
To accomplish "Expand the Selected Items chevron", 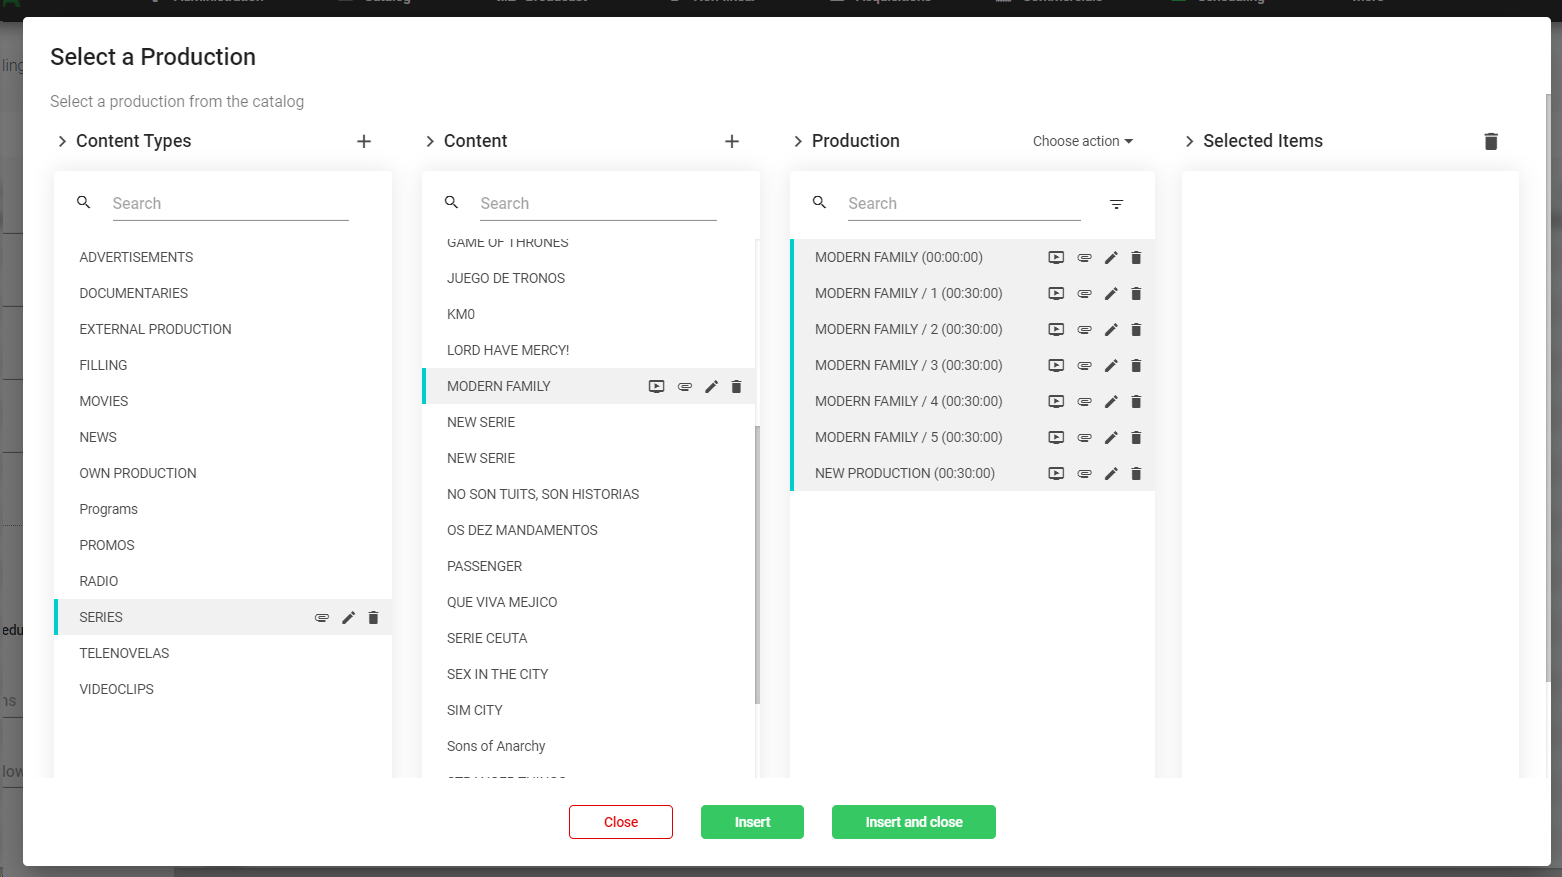I will tap(1189, 141).
